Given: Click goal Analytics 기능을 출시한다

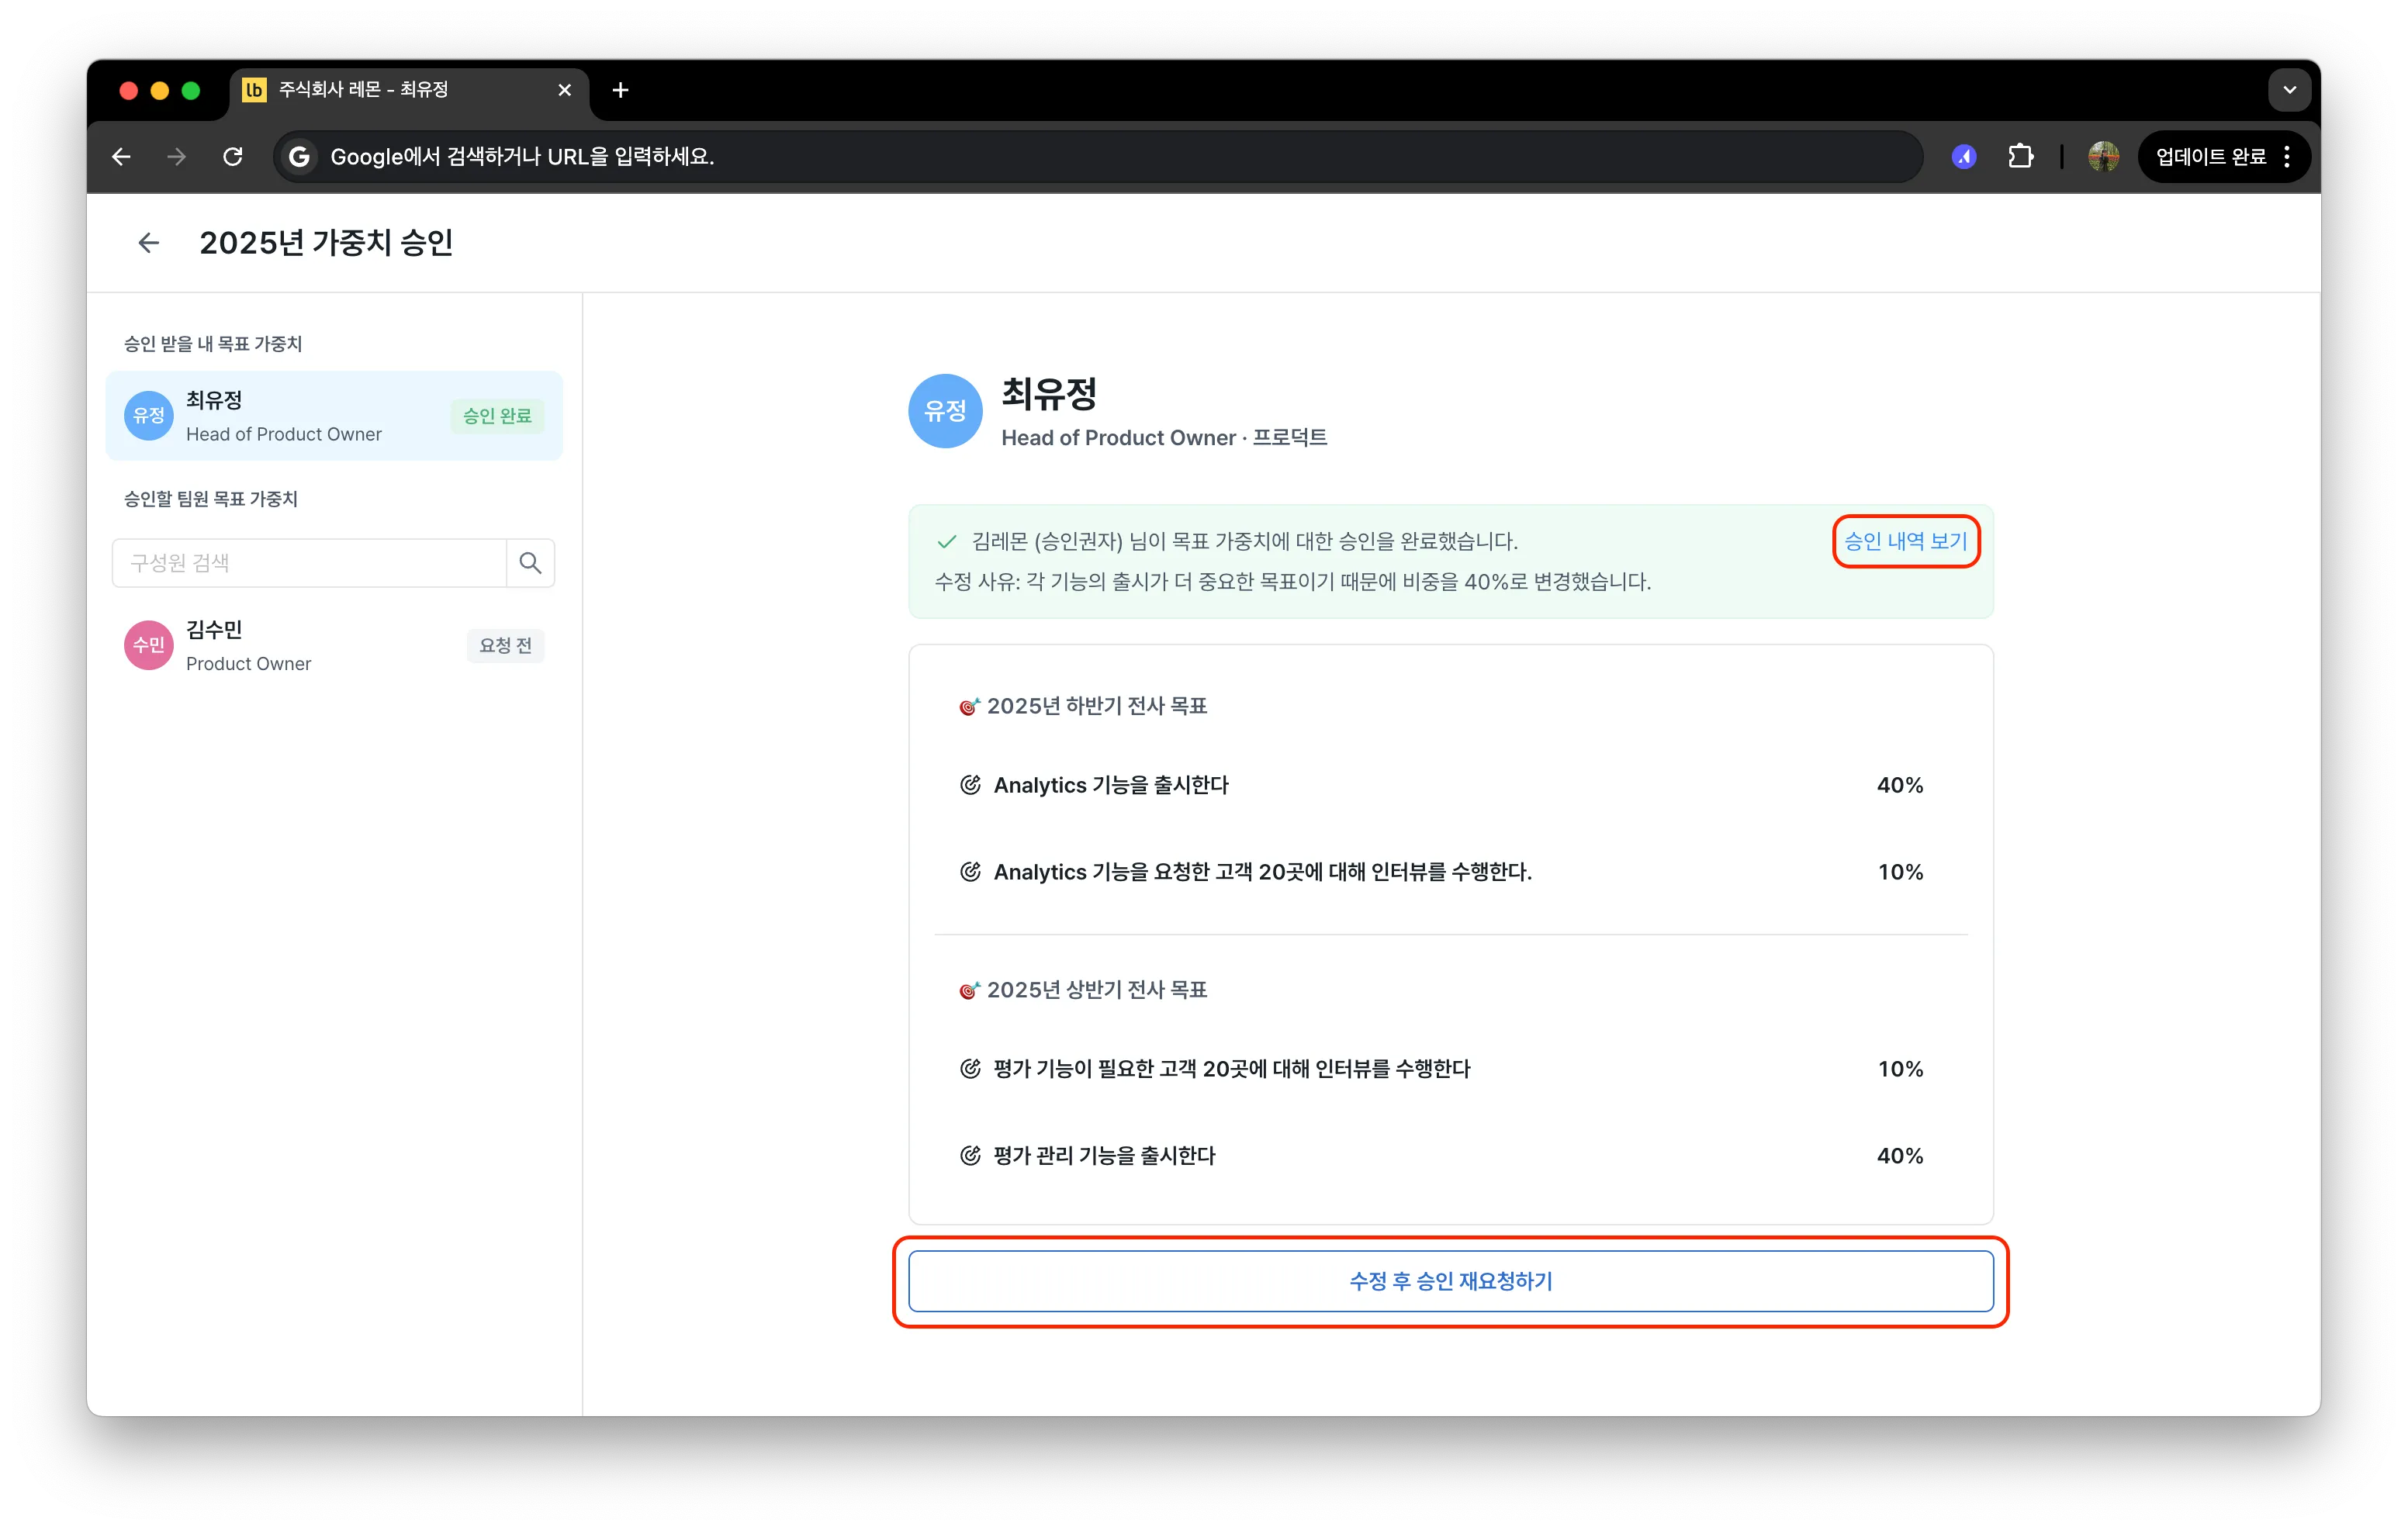Looking at the screenshot, I should 1110,786.
